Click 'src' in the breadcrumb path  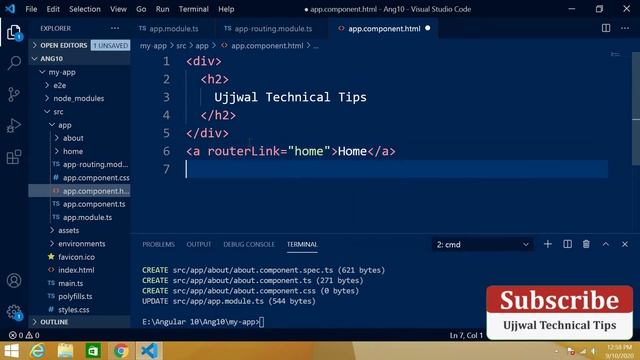pos(181,46)
